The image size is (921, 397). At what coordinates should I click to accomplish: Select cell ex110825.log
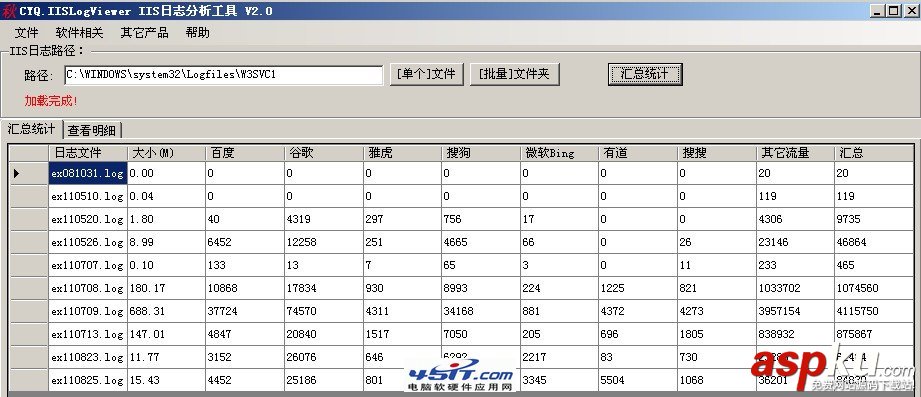tap(88, 380)
